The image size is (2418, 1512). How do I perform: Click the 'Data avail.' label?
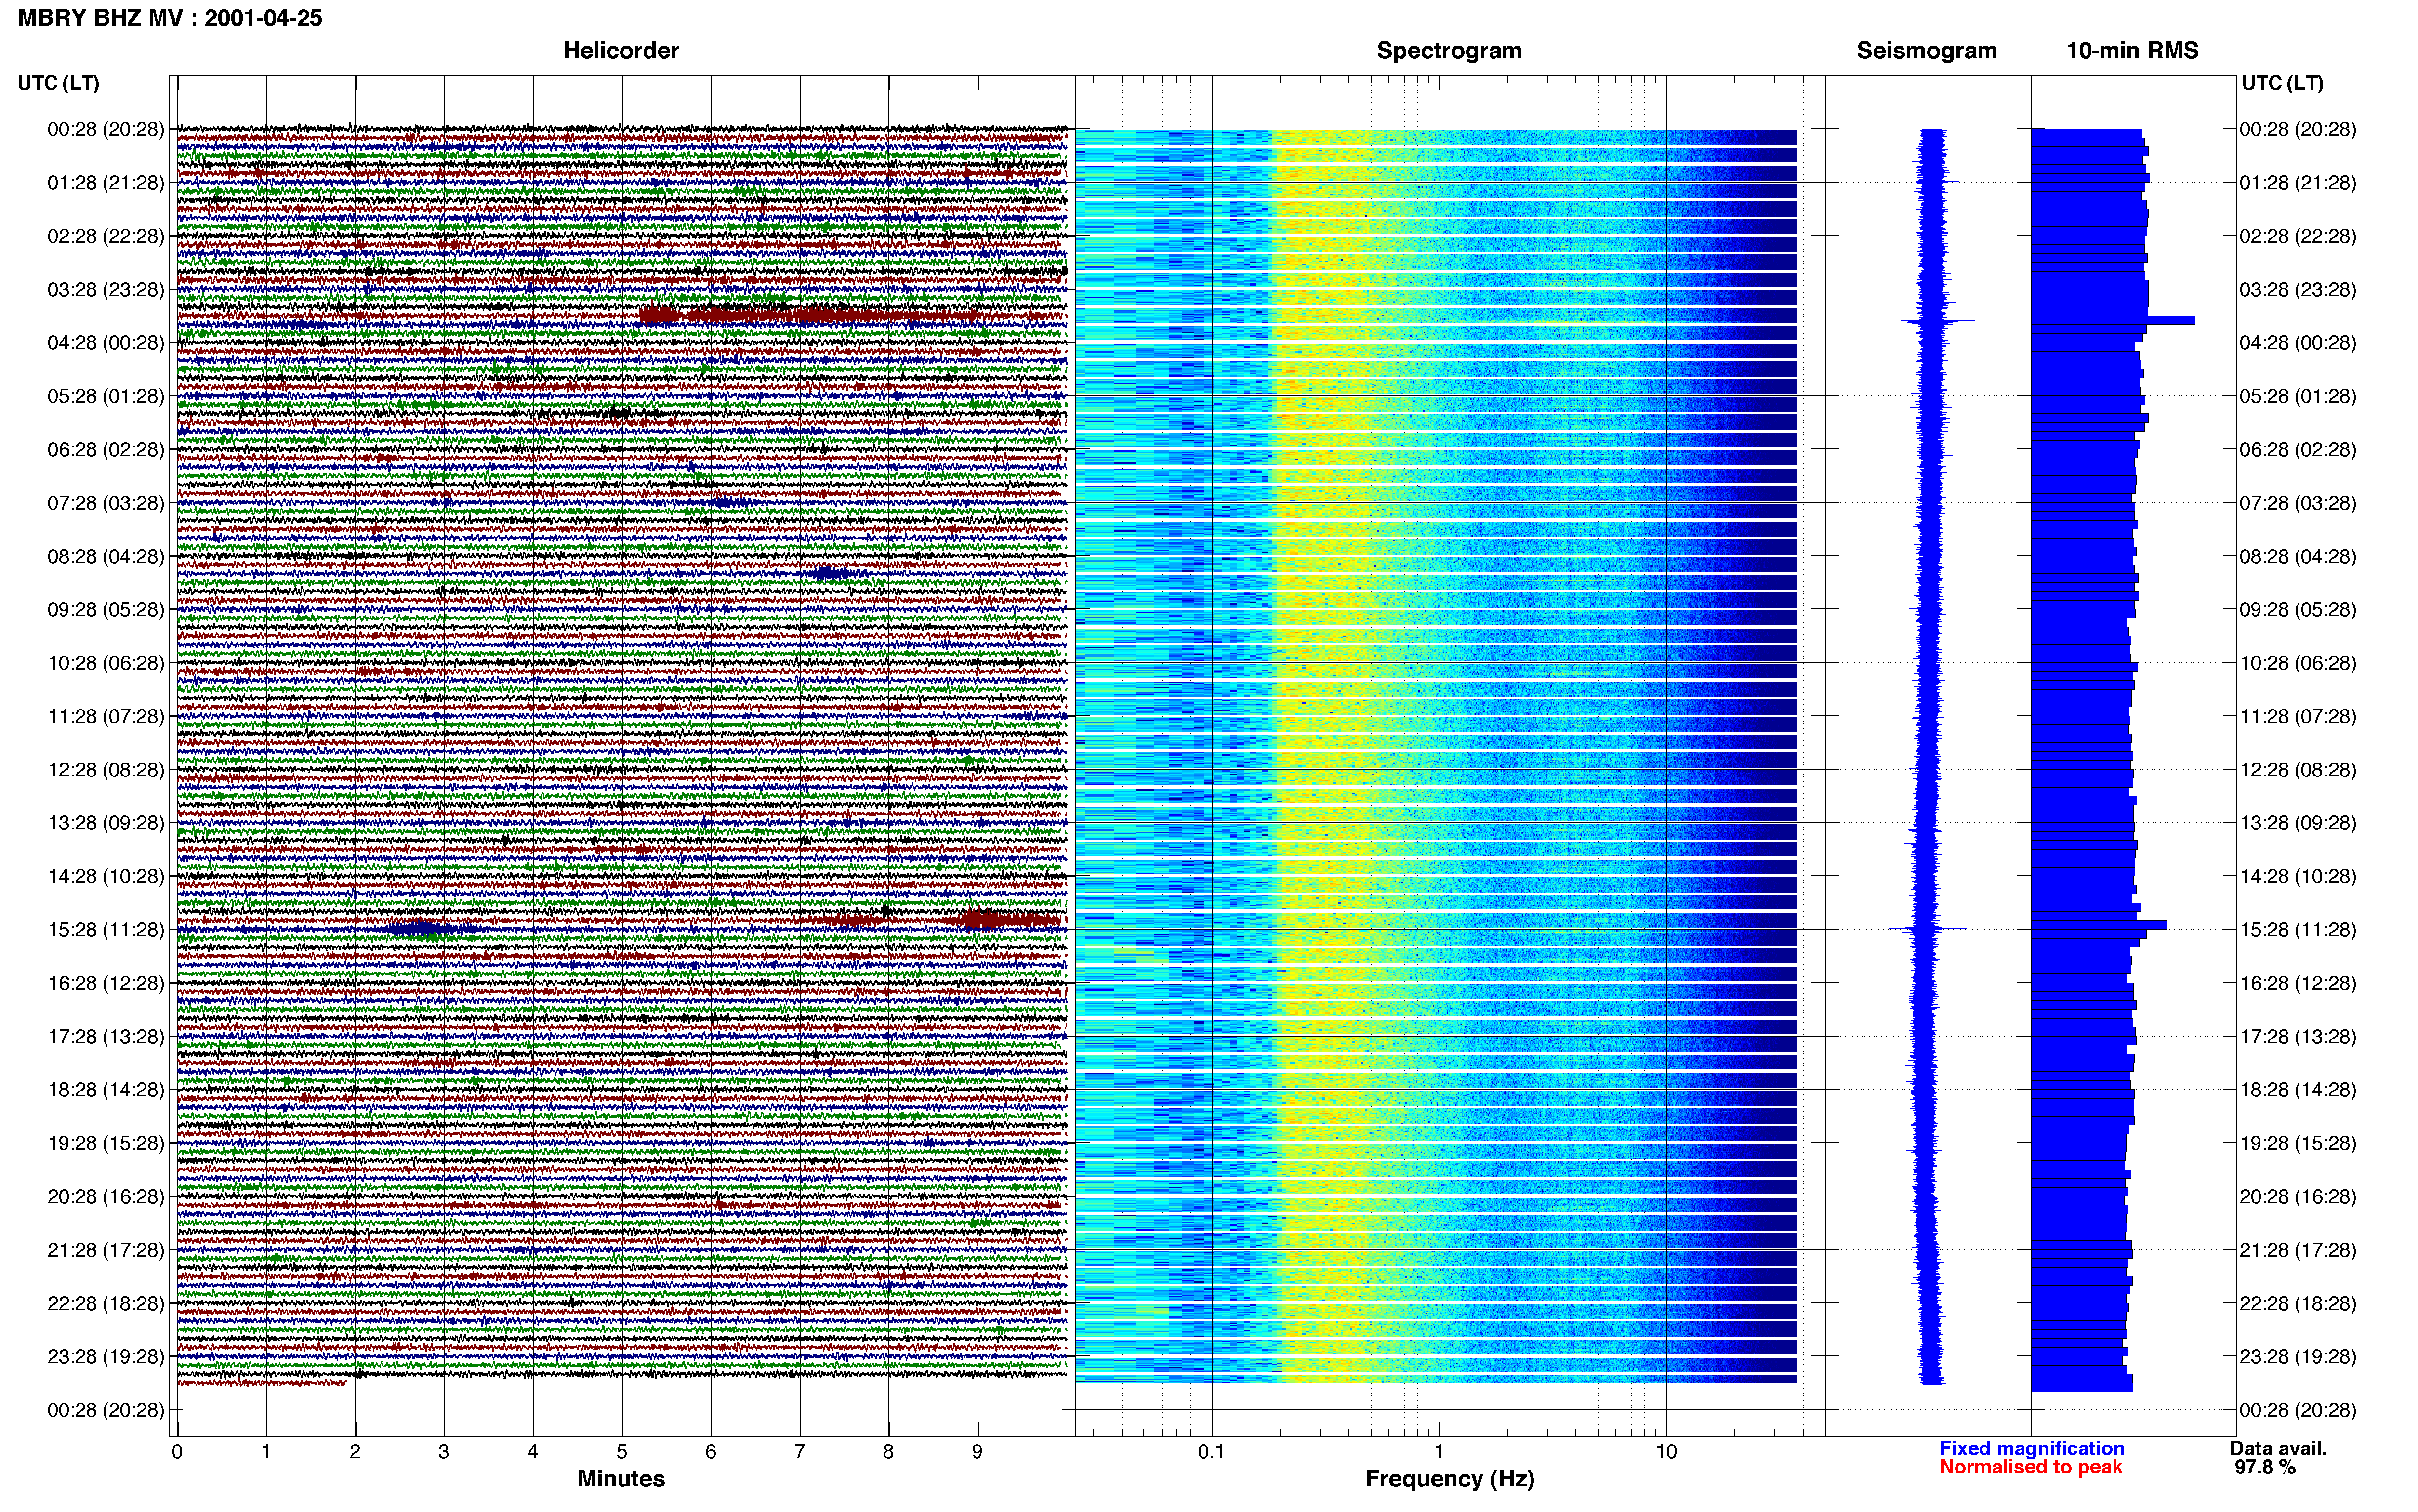(x=2278, y=1449)
